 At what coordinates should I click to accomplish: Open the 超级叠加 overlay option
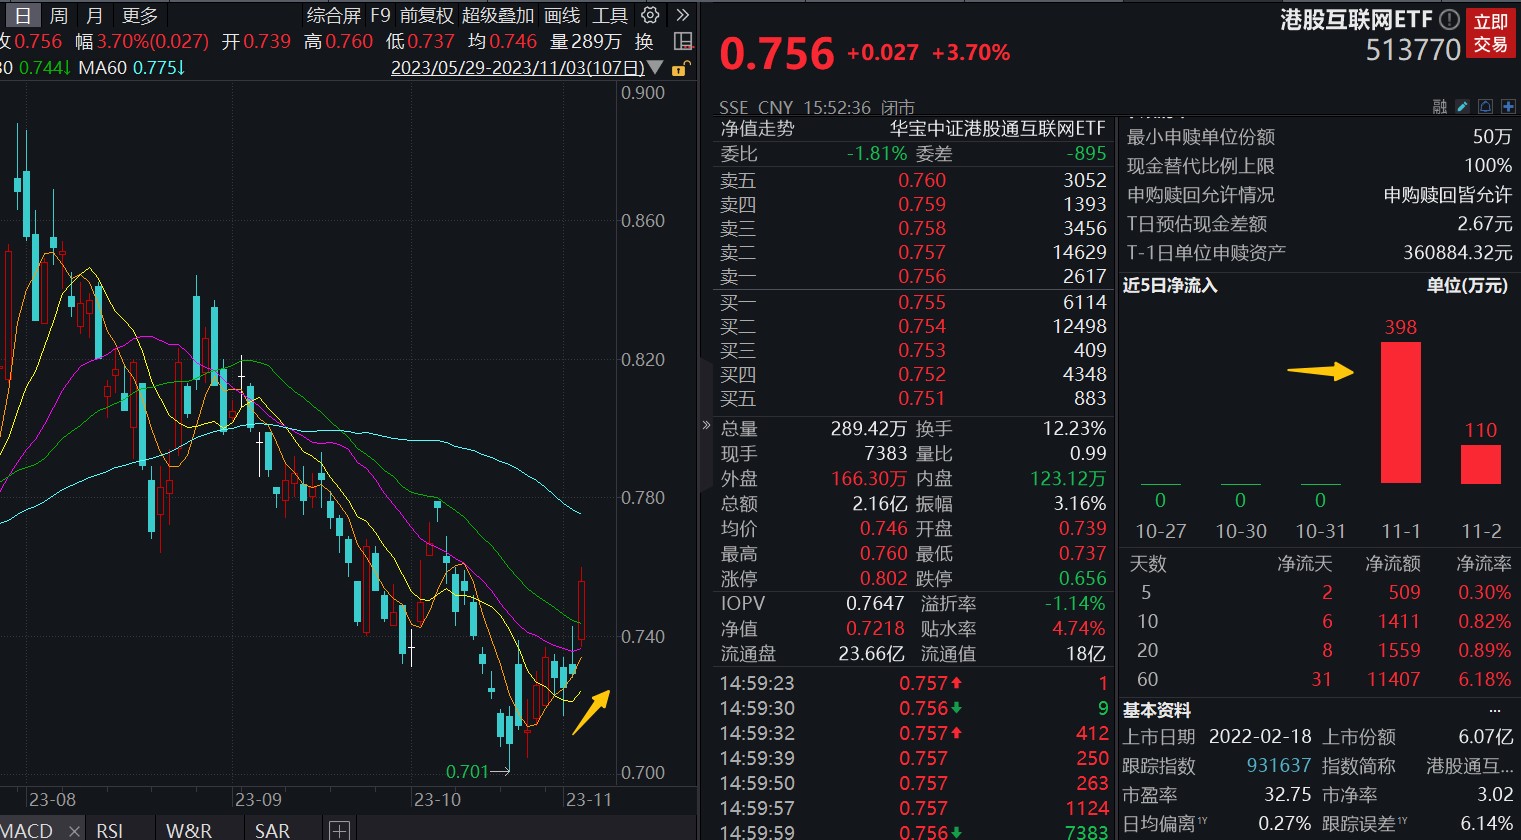[x=498, y=15]
